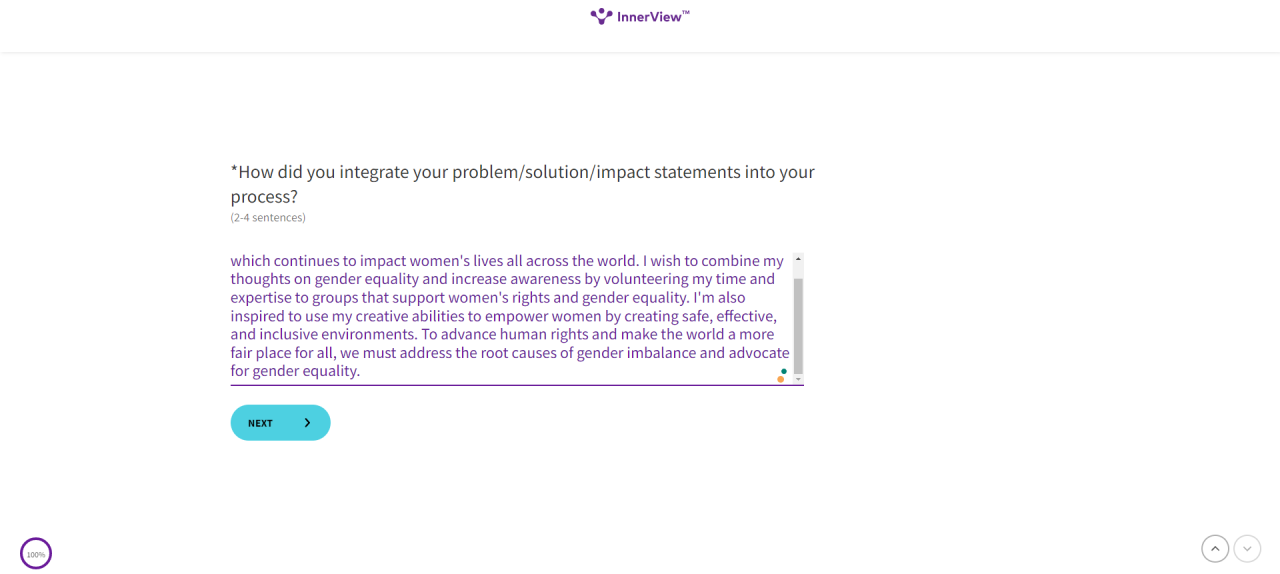
Task: Click the orange dot in the answer box
Action: 780,379
